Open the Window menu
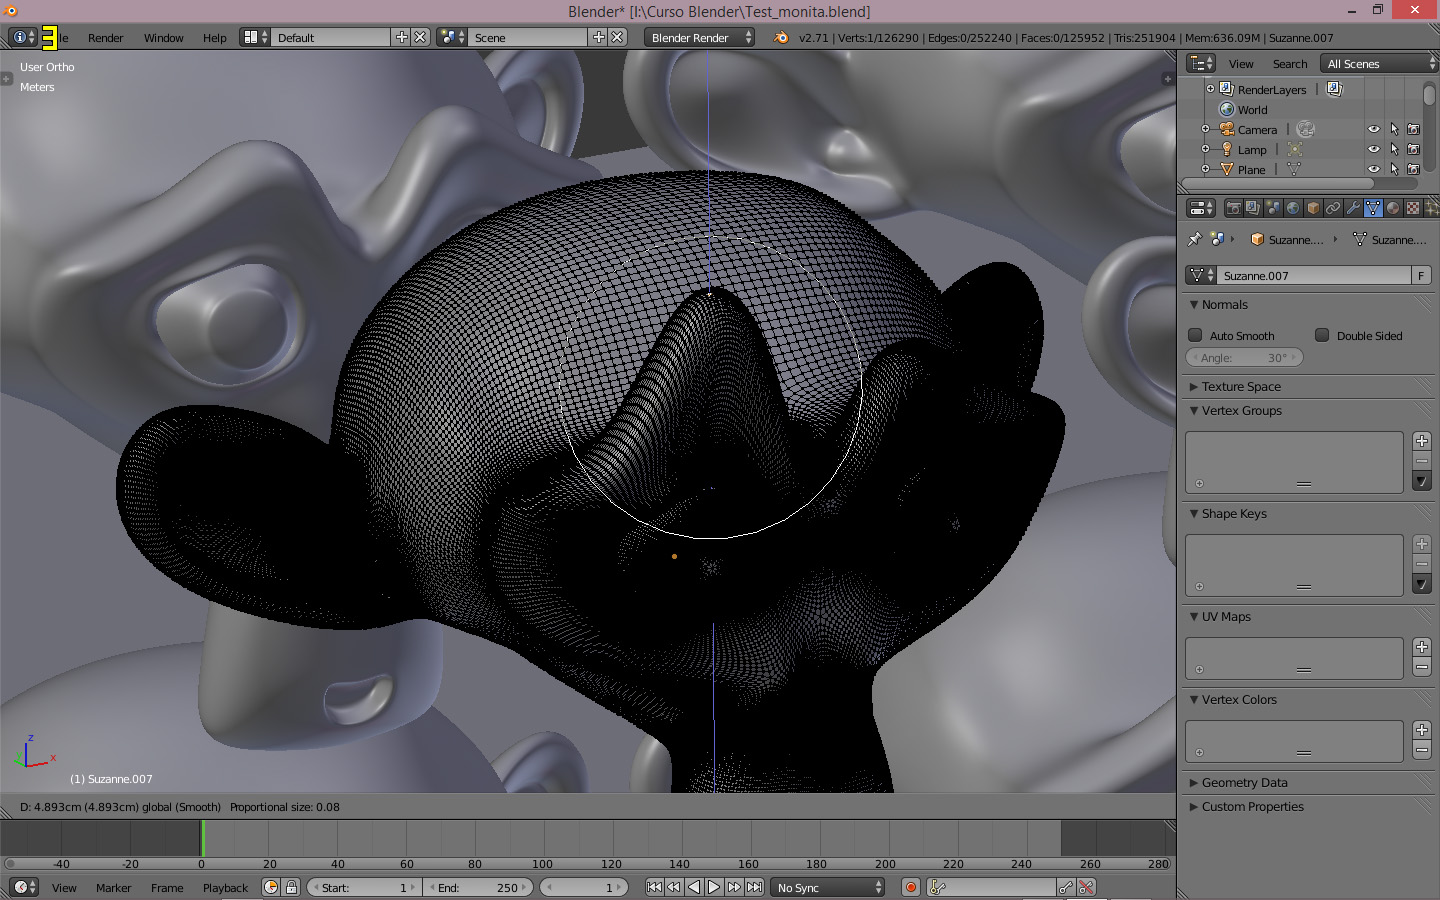The image size is (1440, 900). (163, 38)
